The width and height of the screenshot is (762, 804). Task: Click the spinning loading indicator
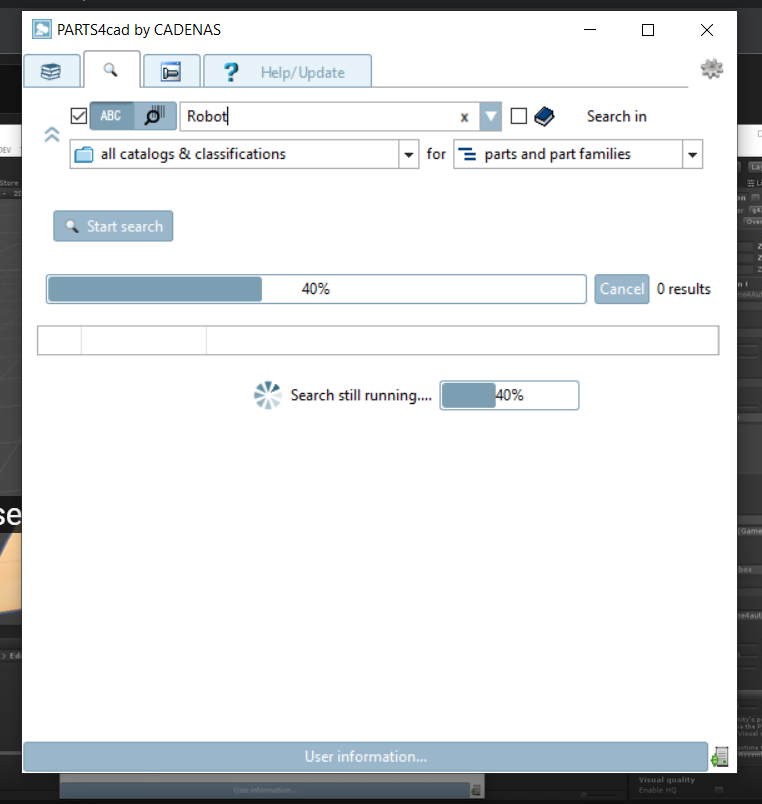[x=268, y=395]
